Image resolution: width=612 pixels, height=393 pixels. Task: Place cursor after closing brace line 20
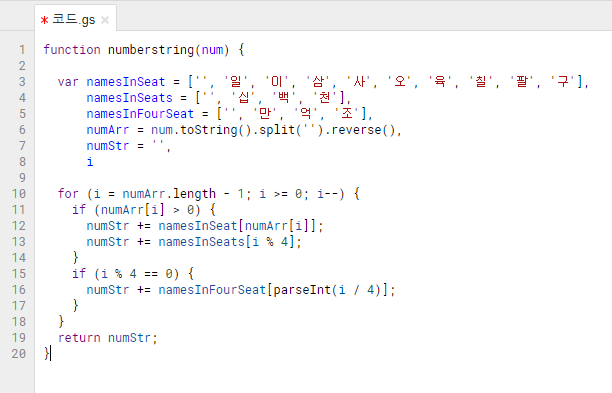point(51,354)
